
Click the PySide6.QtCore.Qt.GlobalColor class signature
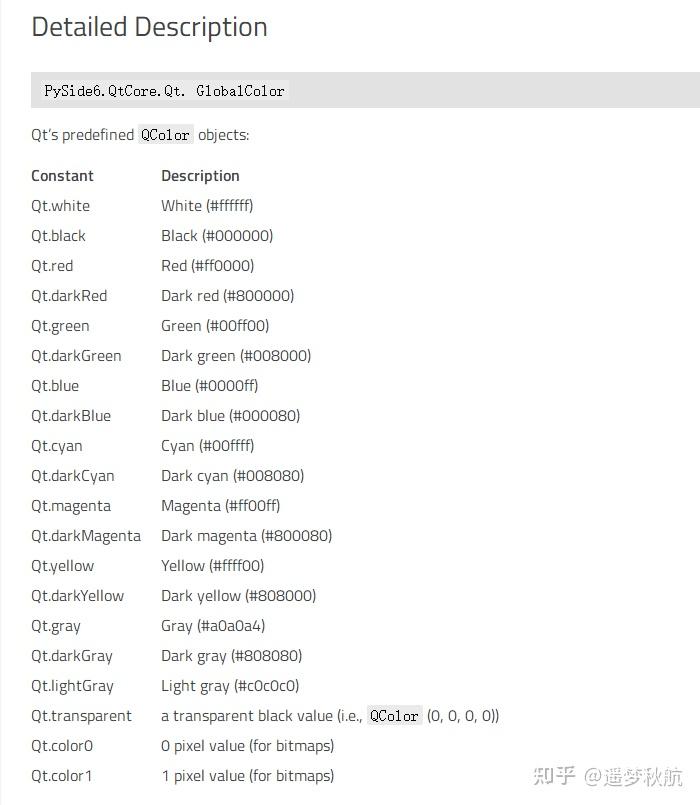pos(165,91)
